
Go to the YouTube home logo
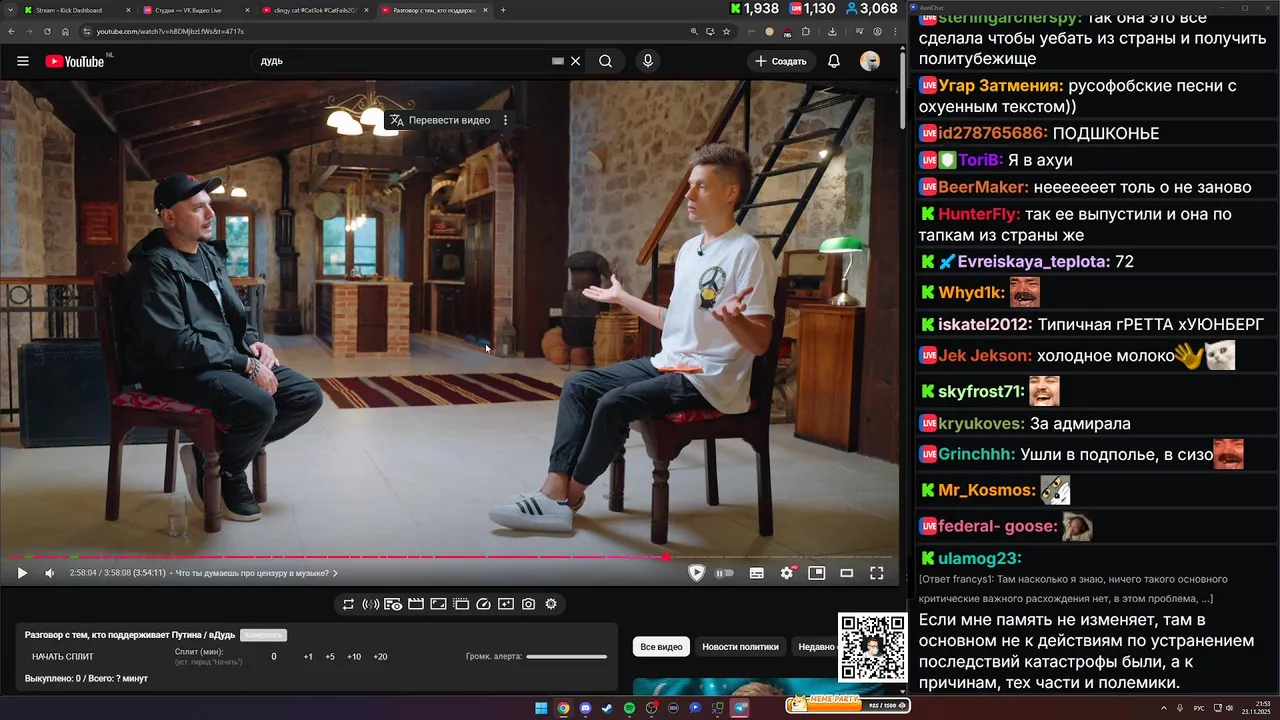coord(75,61)
